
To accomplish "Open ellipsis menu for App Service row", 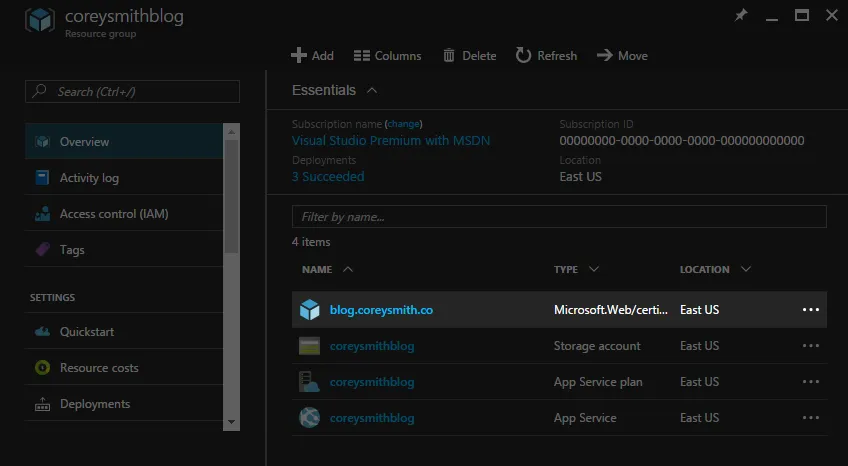I will click(811, 418).
